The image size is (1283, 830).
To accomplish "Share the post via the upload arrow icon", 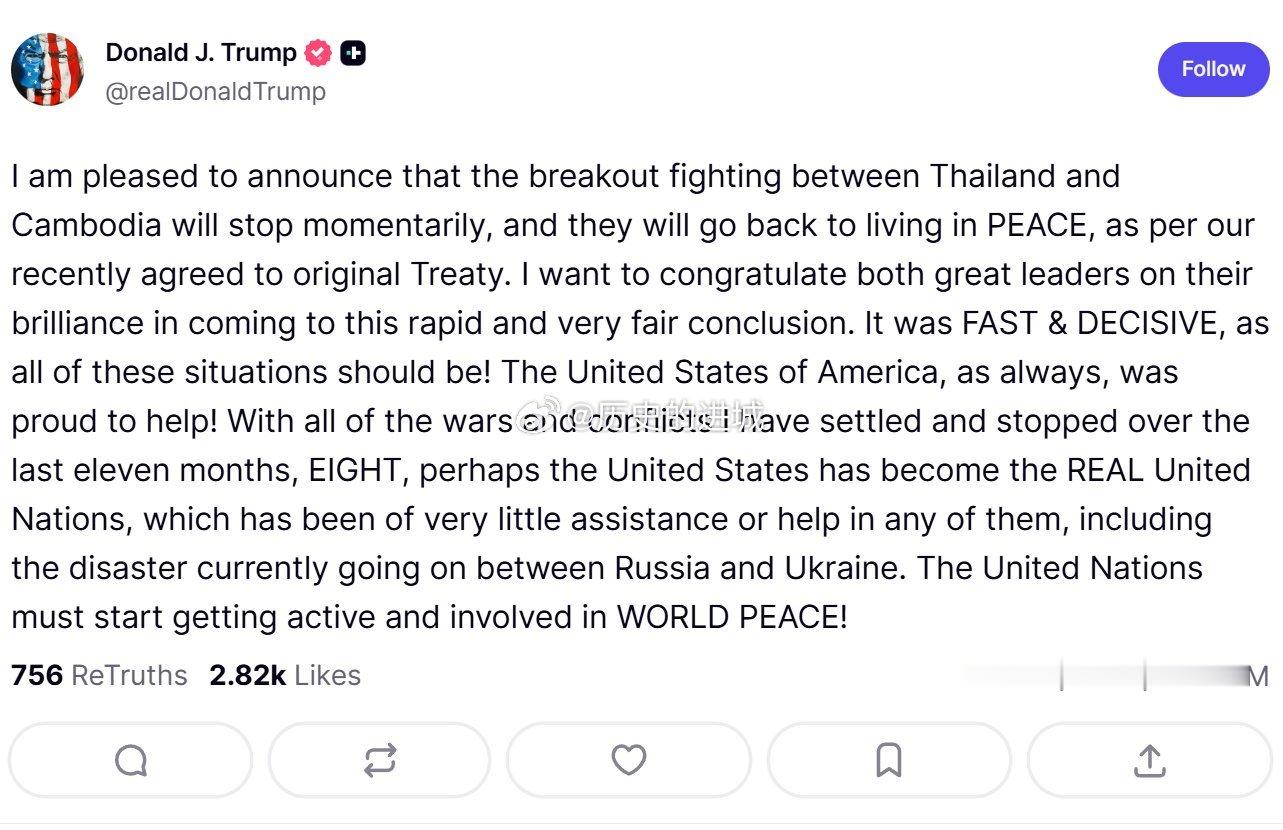I will click(1148, 760).
